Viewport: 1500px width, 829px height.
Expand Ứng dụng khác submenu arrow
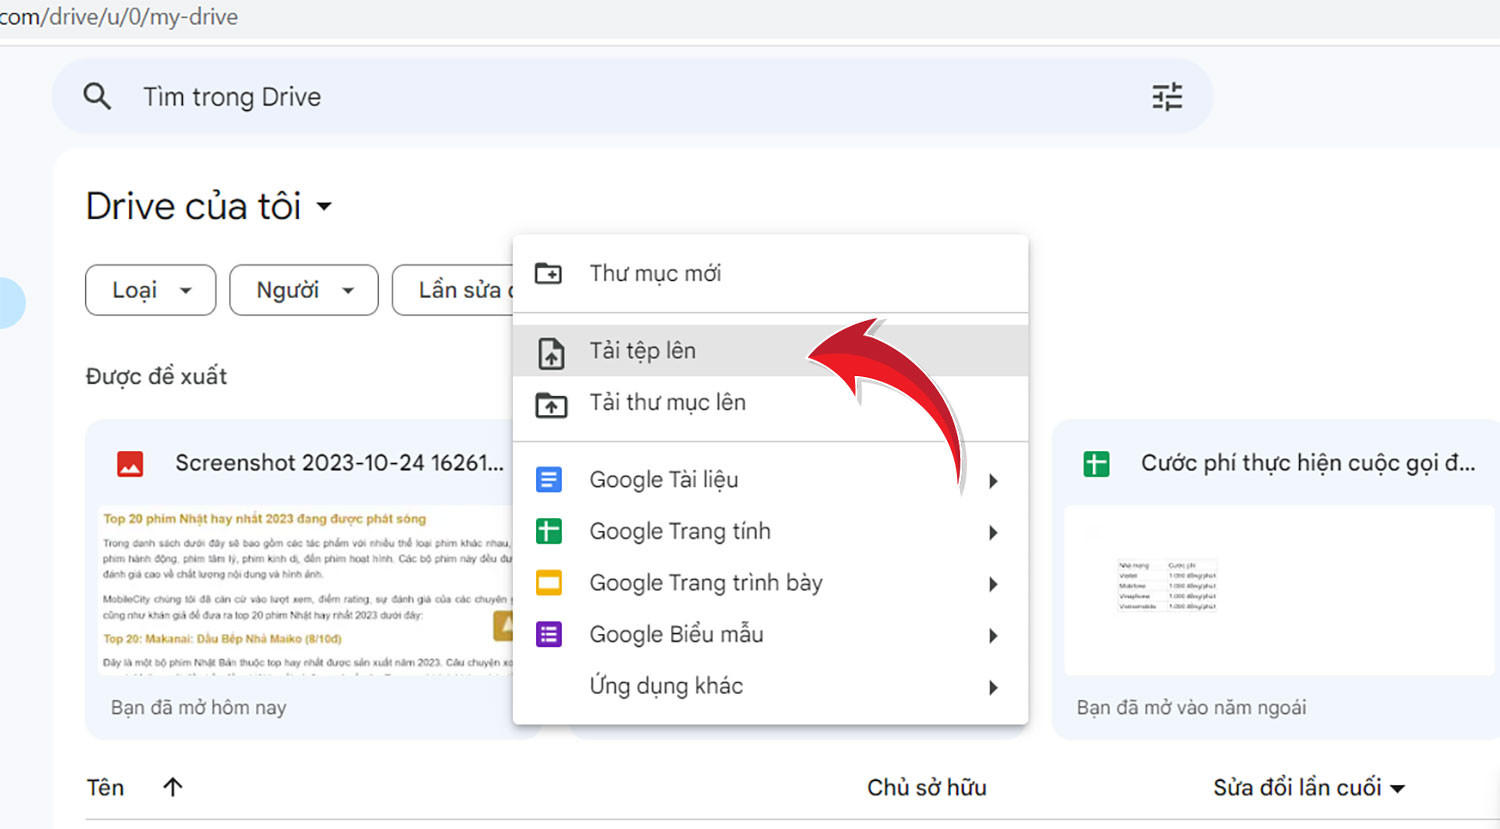(993, 688)
